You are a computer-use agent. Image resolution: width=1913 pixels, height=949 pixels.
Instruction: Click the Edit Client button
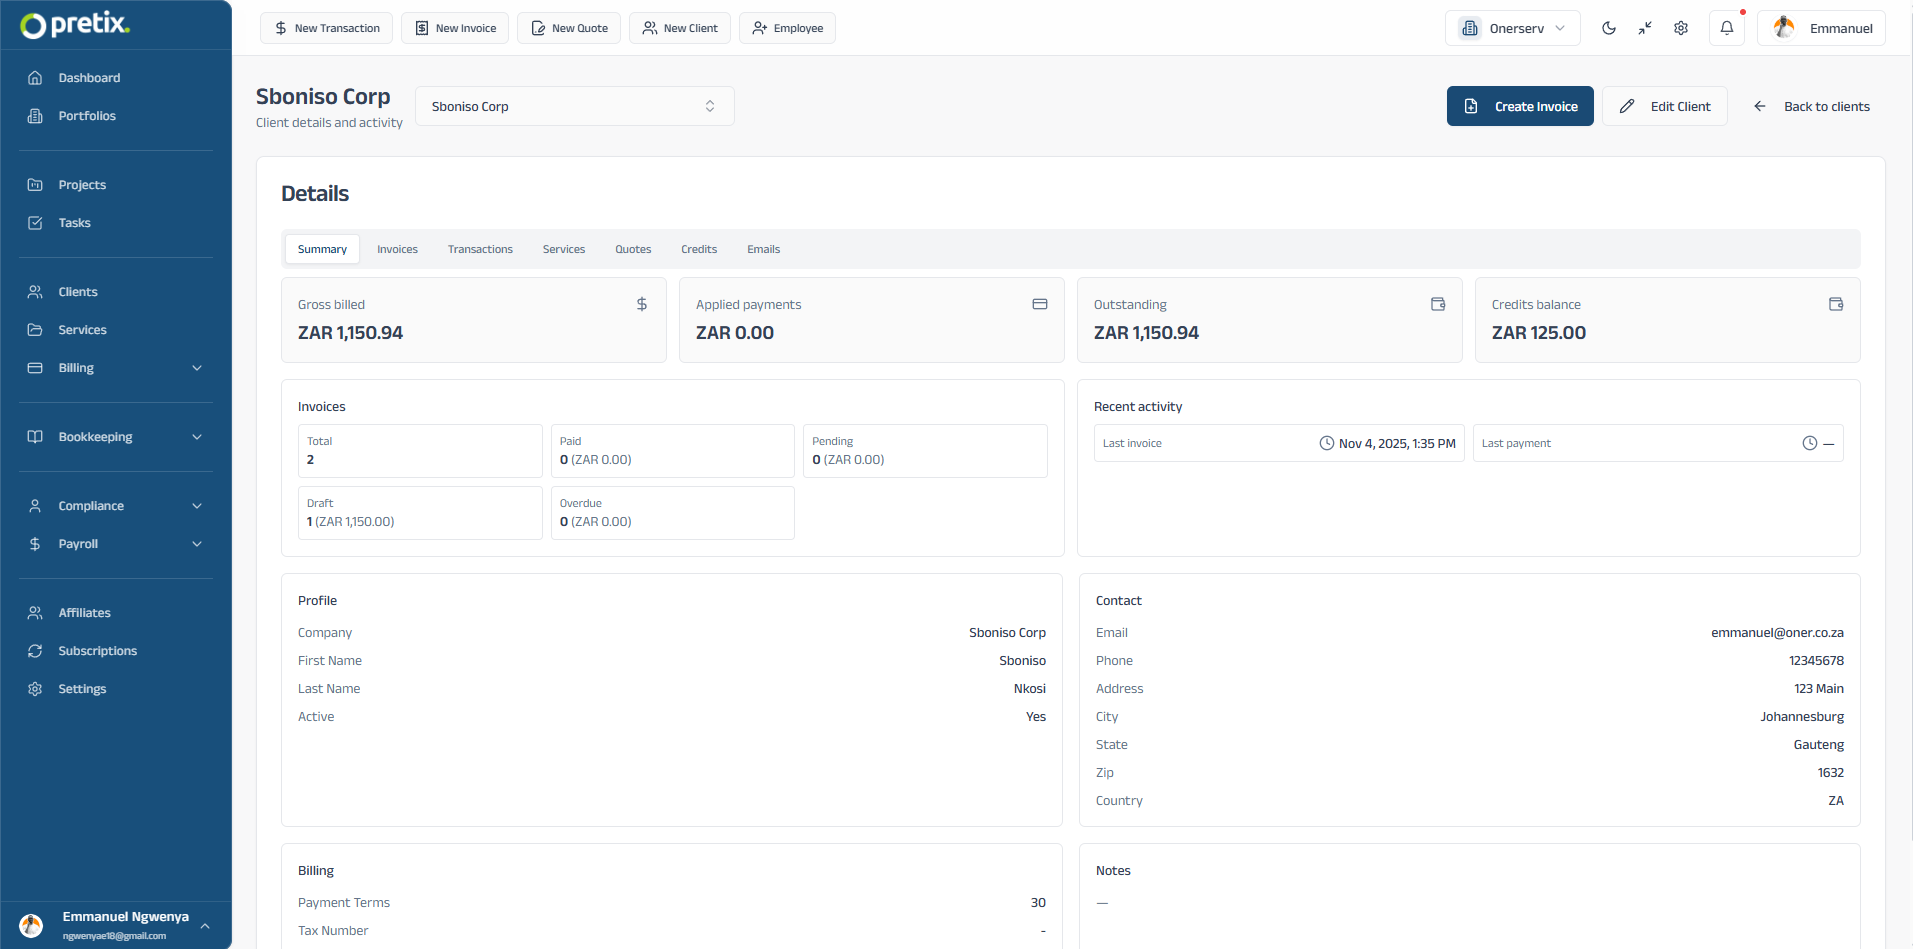tap(1664, 106)
